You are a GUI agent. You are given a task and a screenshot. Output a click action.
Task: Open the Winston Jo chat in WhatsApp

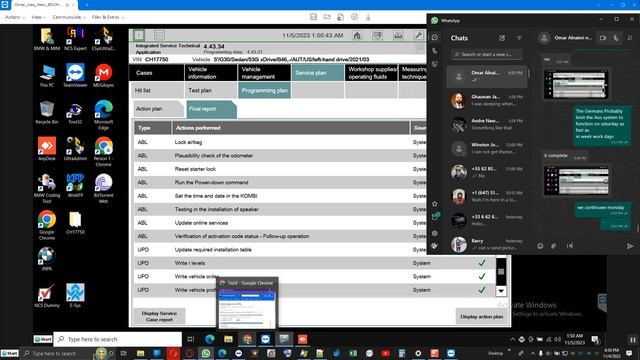pos(487,148)
